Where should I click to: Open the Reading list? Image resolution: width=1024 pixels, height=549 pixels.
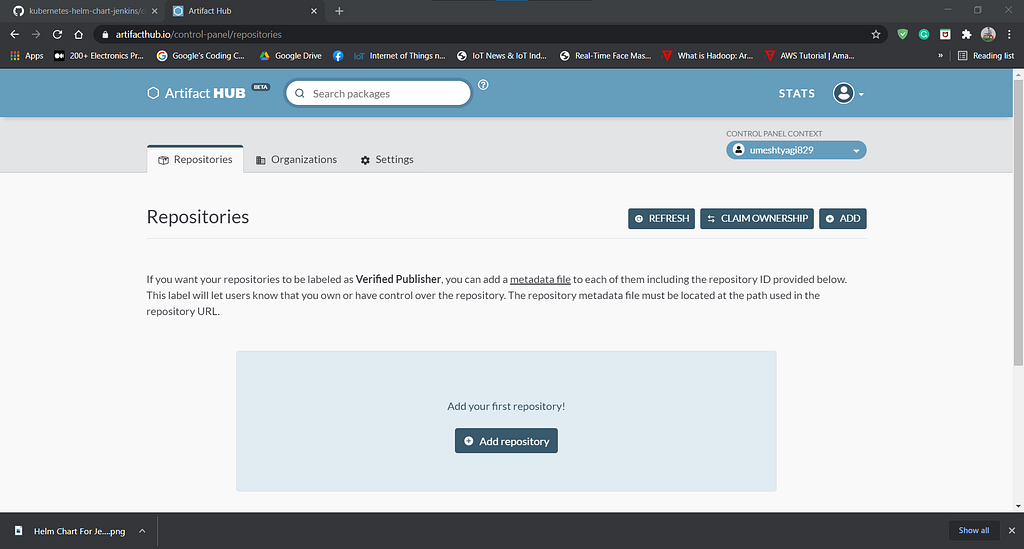(985, 56)
